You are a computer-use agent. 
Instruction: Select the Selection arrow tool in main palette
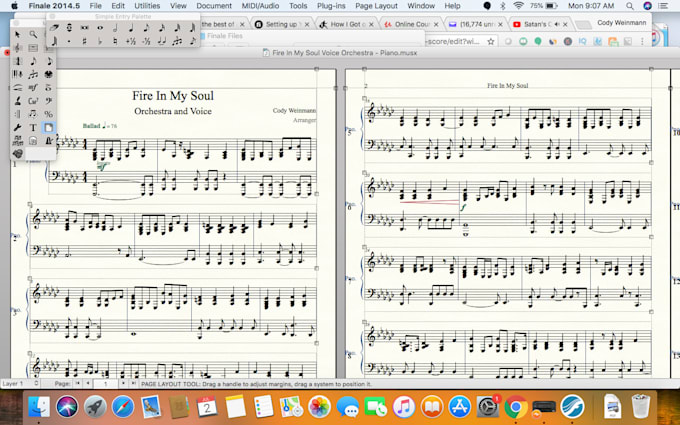click(x=18, y=34)
